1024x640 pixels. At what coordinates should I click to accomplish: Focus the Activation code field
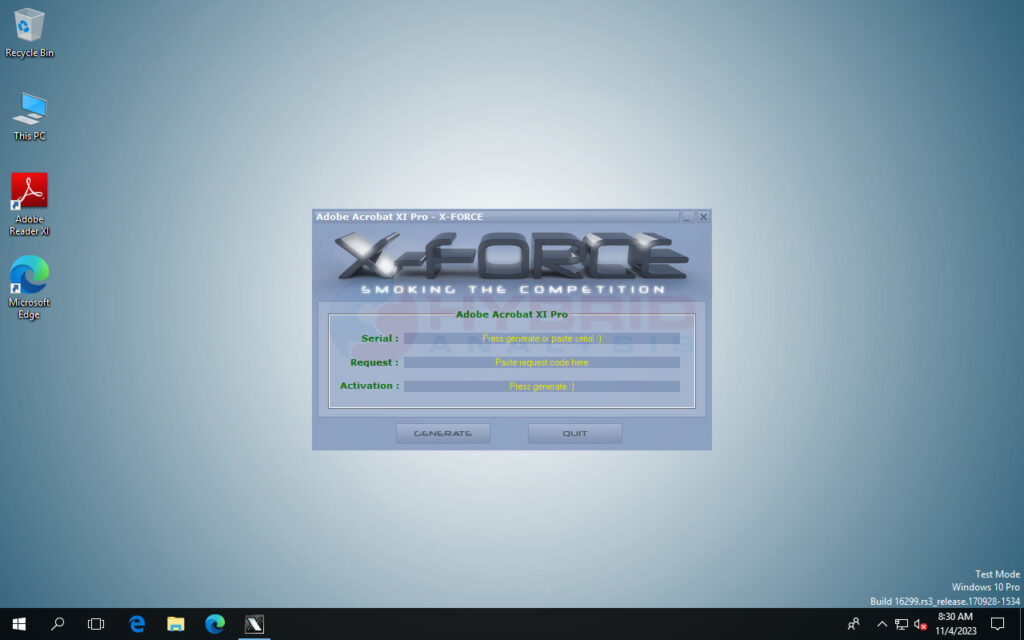click(x=541, y=386)
